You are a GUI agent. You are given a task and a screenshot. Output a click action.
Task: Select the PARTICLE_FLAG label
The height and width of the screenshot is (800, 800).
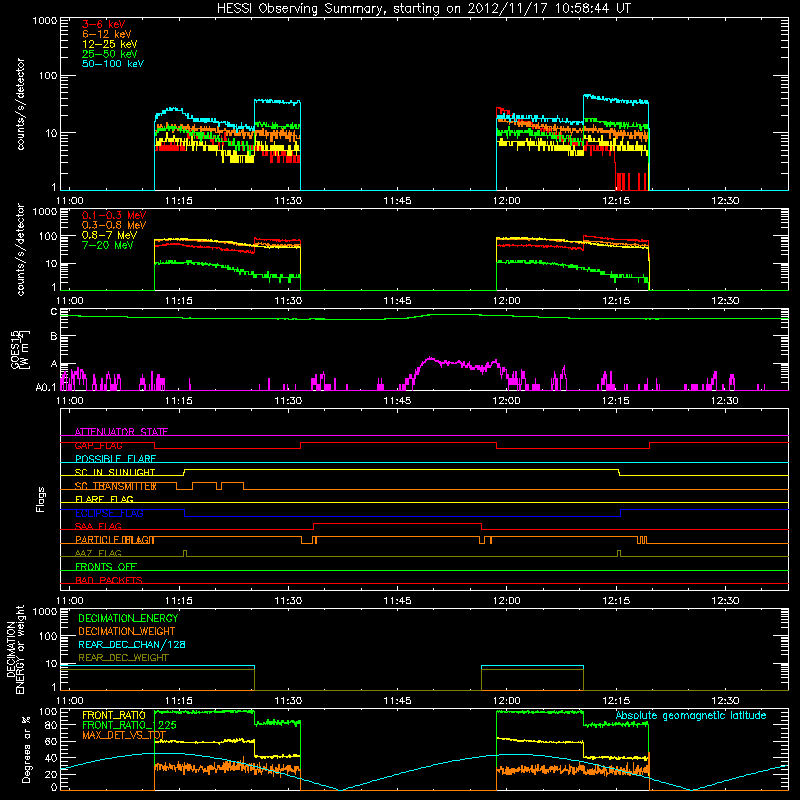[115, 540]
